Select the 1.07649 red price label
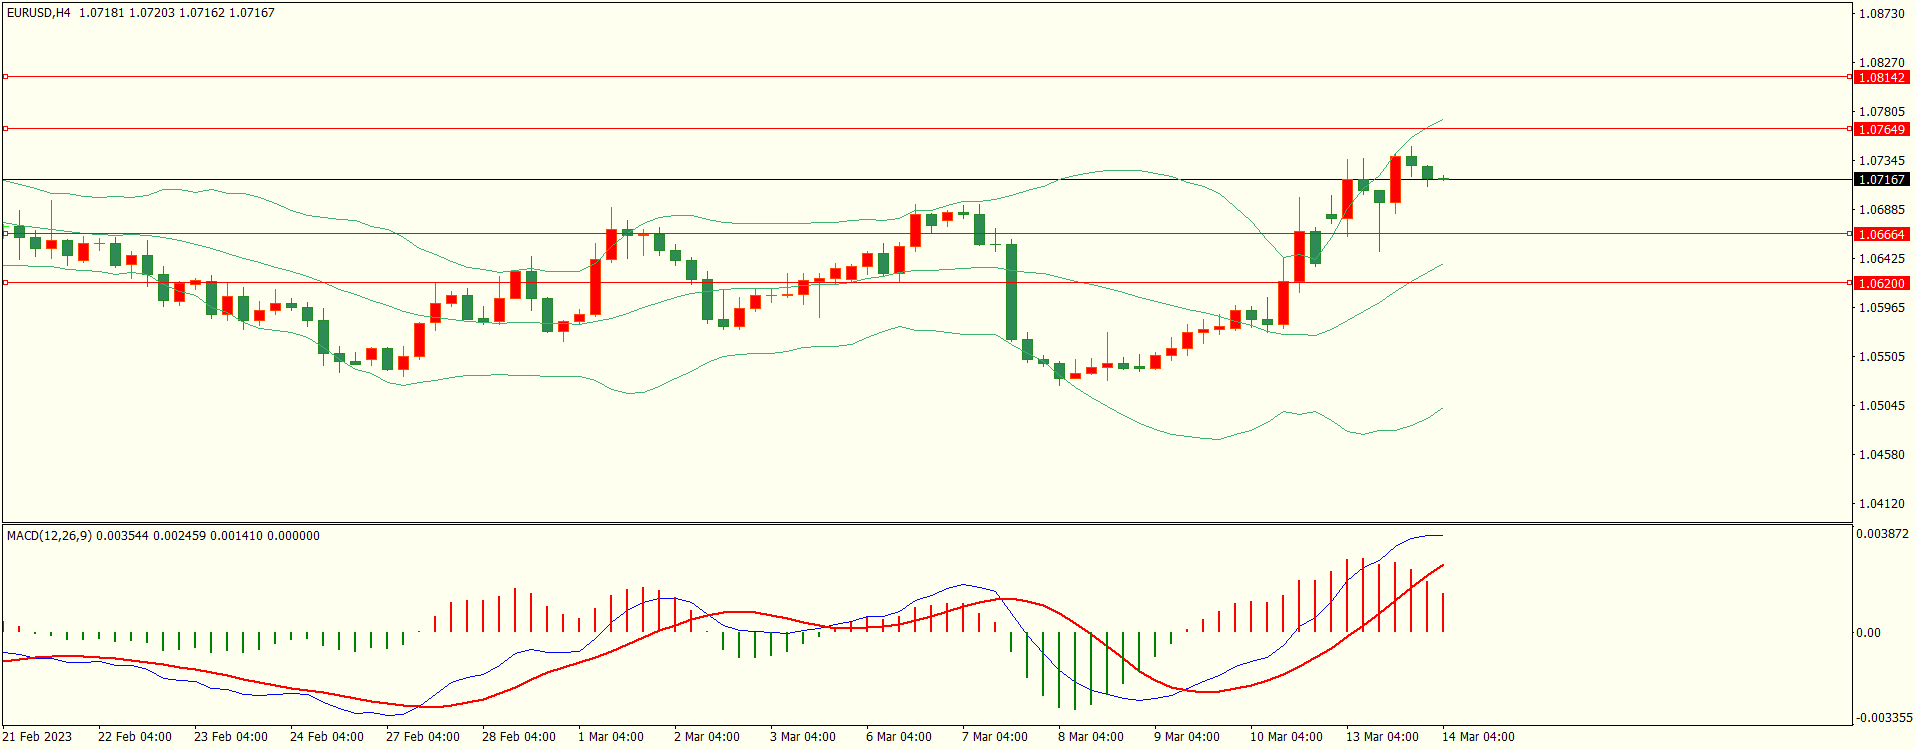Image resolution: width=1916 pixels, height=749 pixels. (x=1881, y=129)
